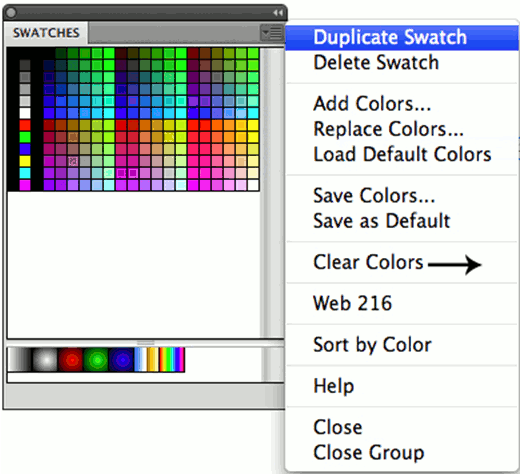Click the round close dot on panel titlebar
Viewport: 520px width, 475px height.
pyautogui.click(x=11, y=13)
